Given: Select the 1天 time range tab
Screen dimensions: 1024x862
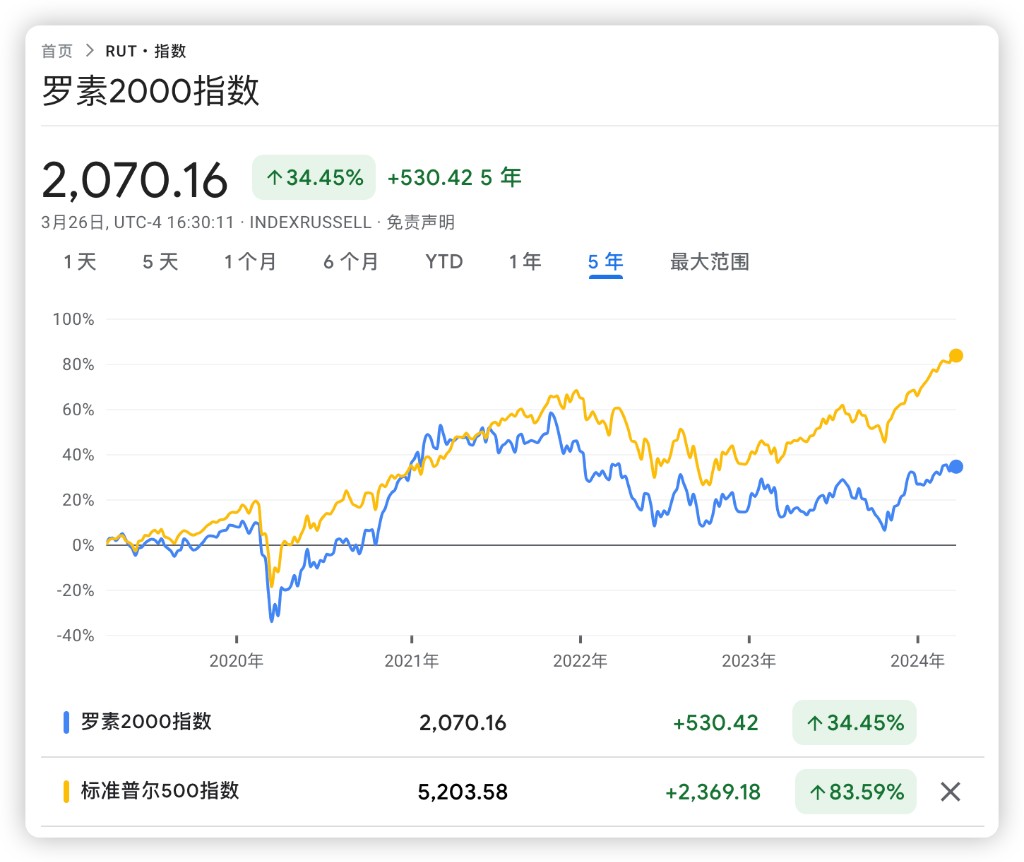Looking at the screenshot, I should tap(80, 262).
